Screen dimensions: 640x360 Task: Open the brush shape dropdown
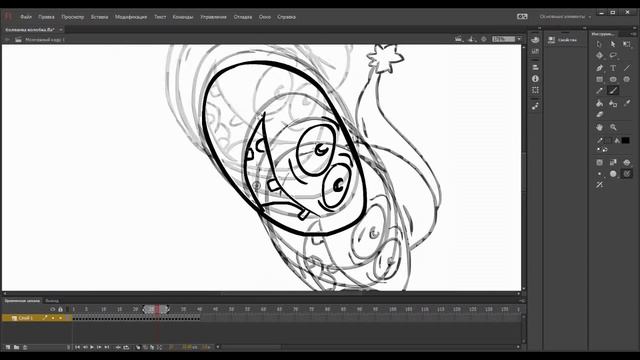pos(613,174)
